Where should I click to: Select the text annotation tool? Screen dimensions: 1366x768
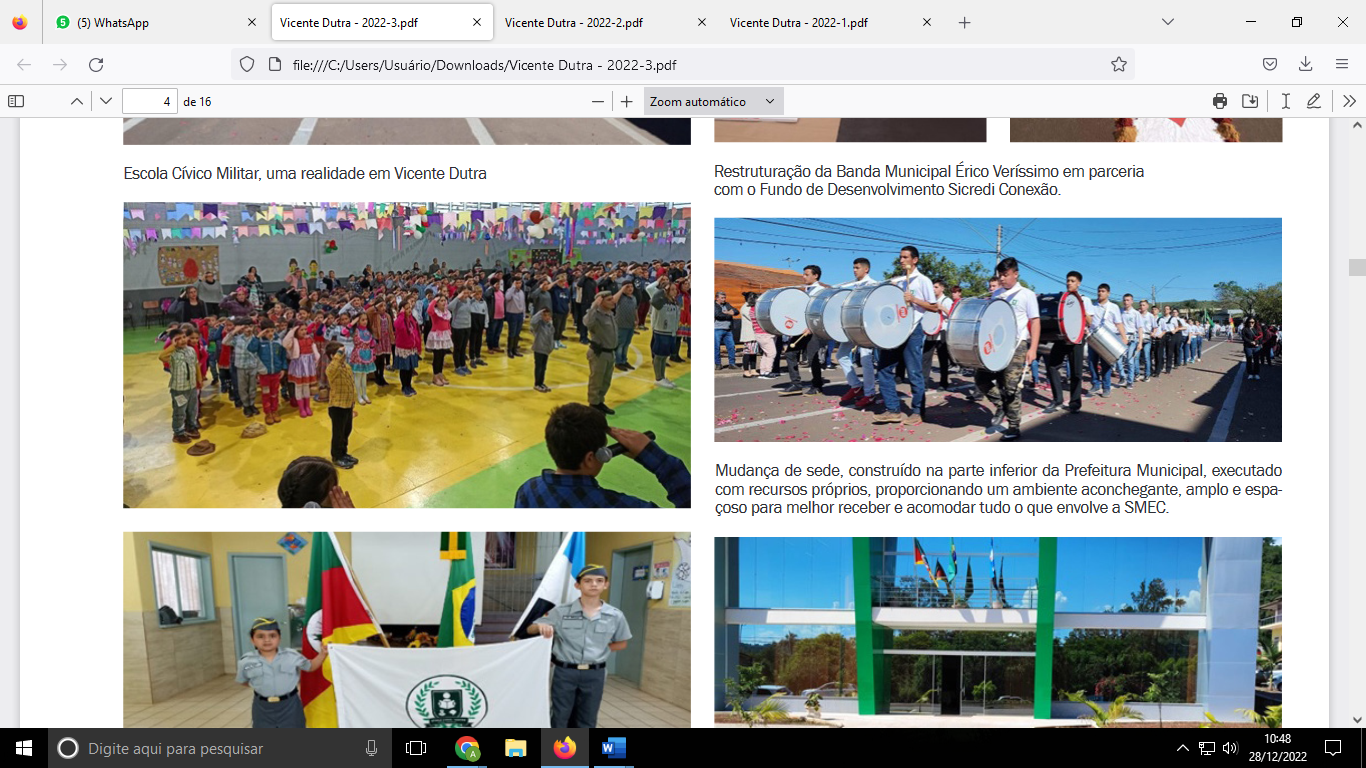(1285, 101)
